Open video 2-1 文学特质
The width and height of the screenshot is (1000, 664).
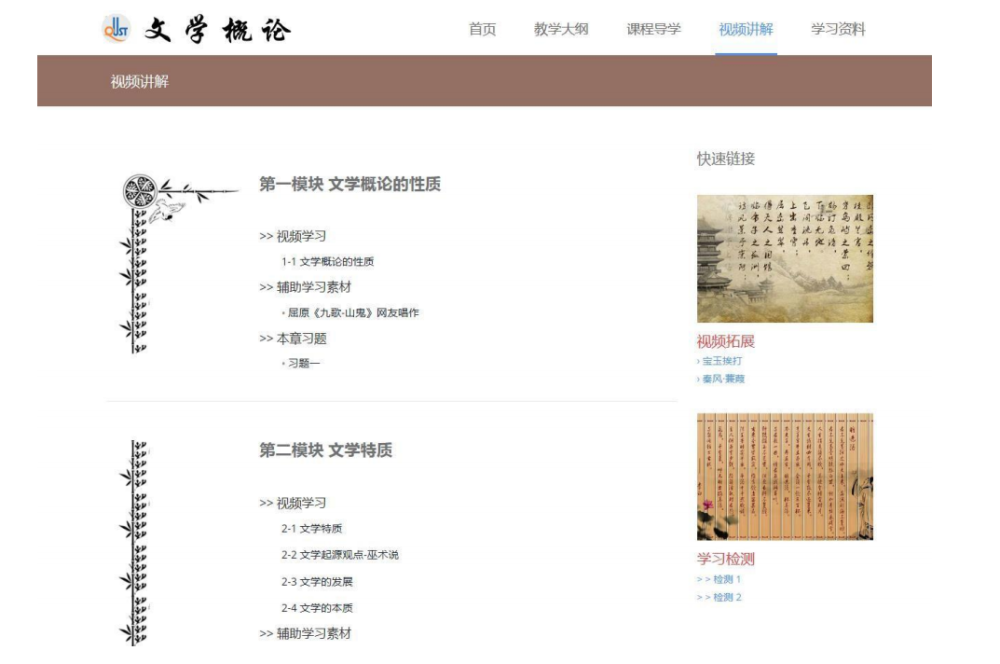click(x=311, y=528)
